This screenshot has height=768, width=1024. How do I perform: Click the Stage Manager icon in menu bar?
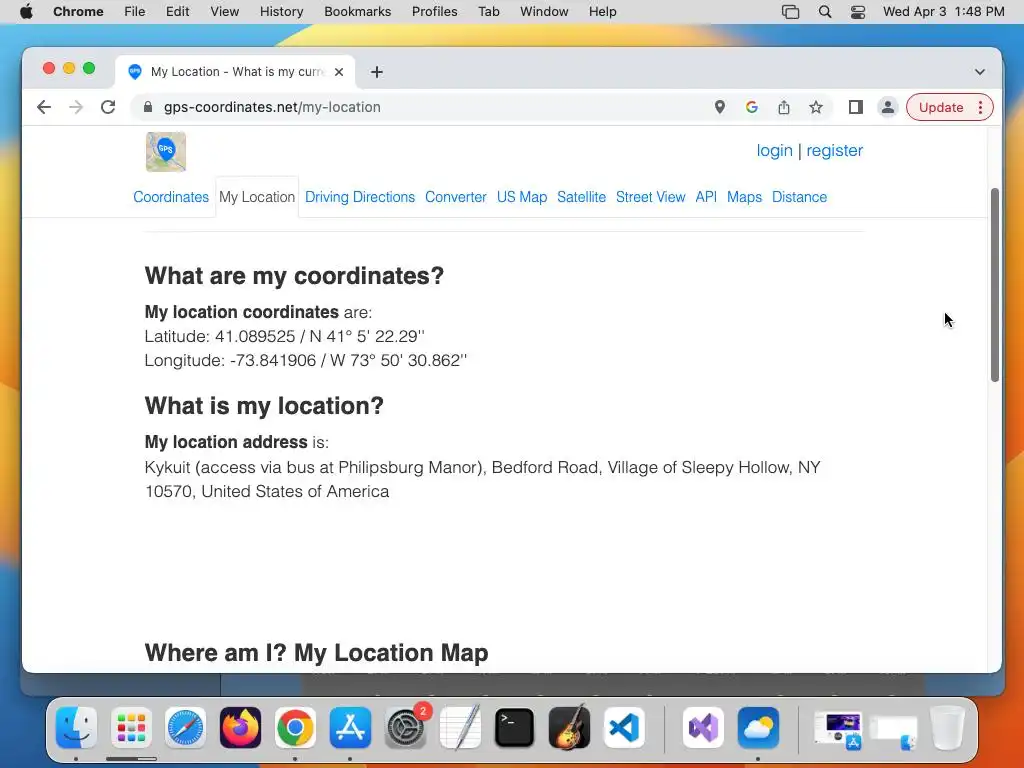(x=791, y=12)
